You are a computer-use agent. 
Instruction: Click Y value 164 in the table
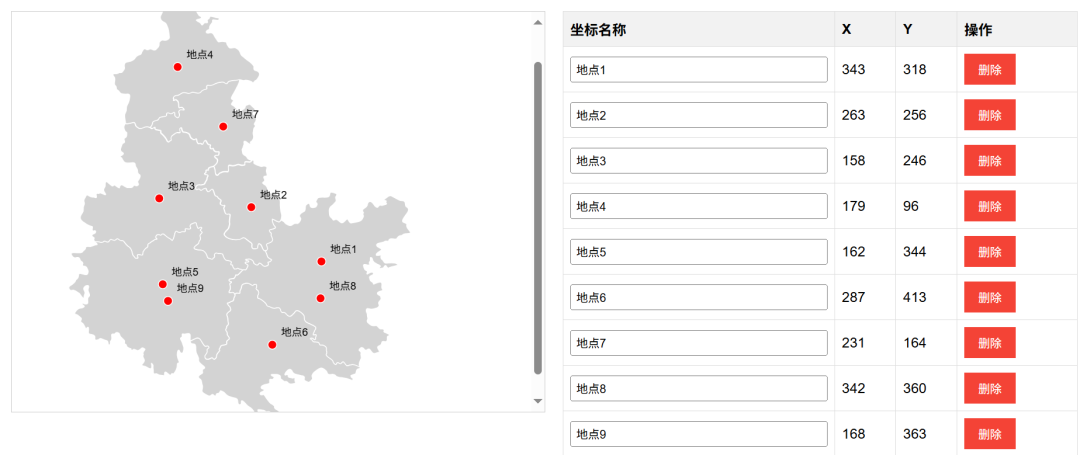pyautogui.click(x=915, y=343)
